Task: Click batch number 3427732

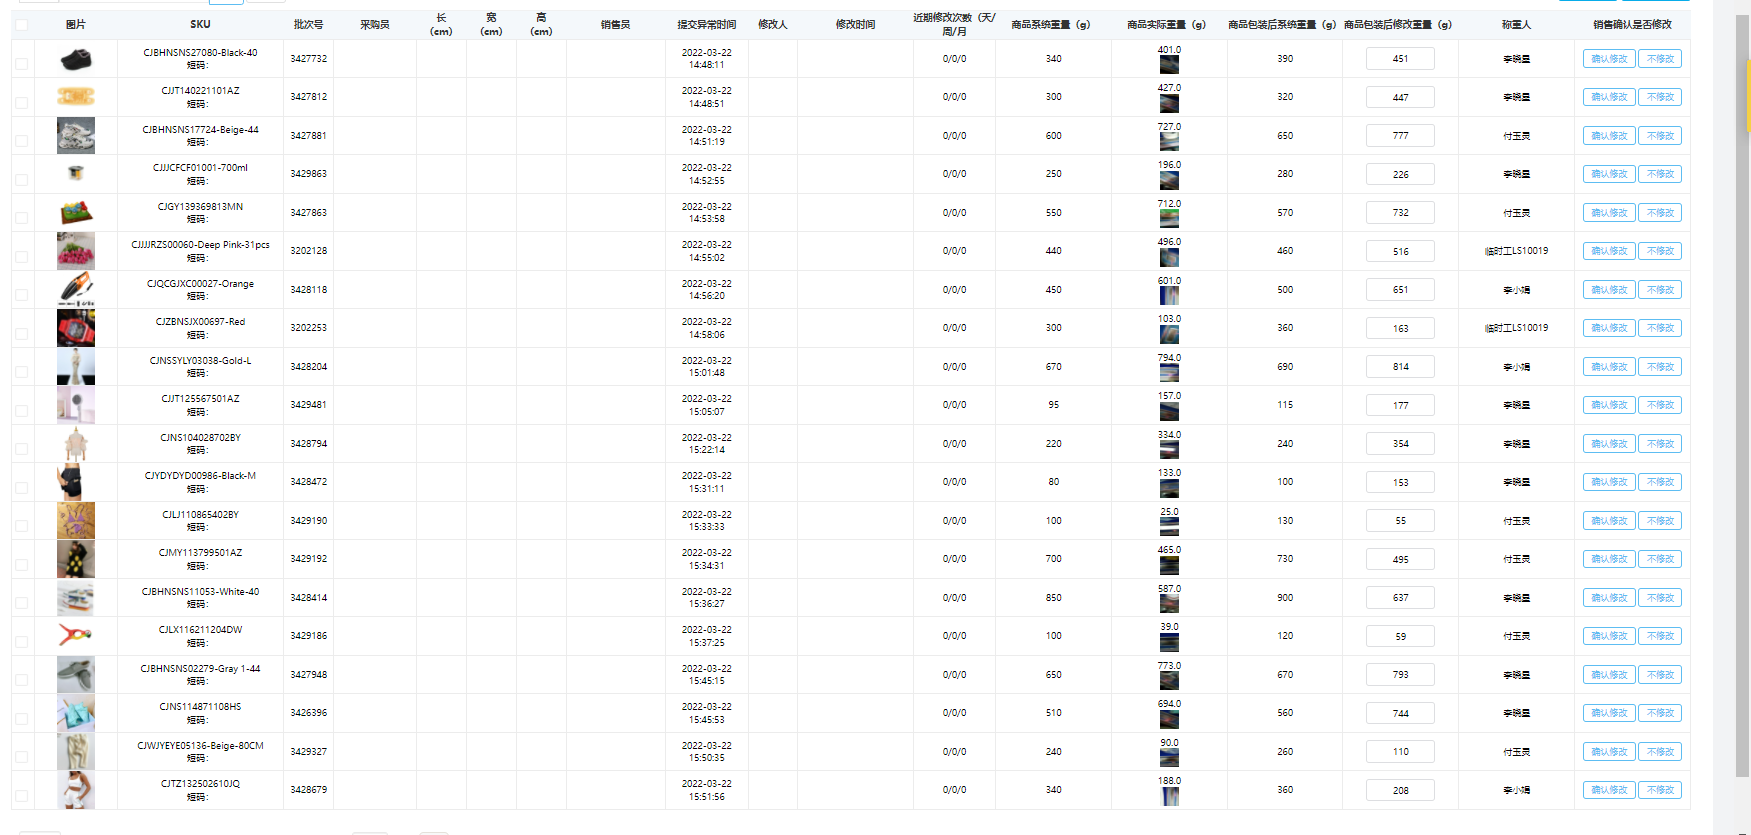Action: [x=308, y=59]
